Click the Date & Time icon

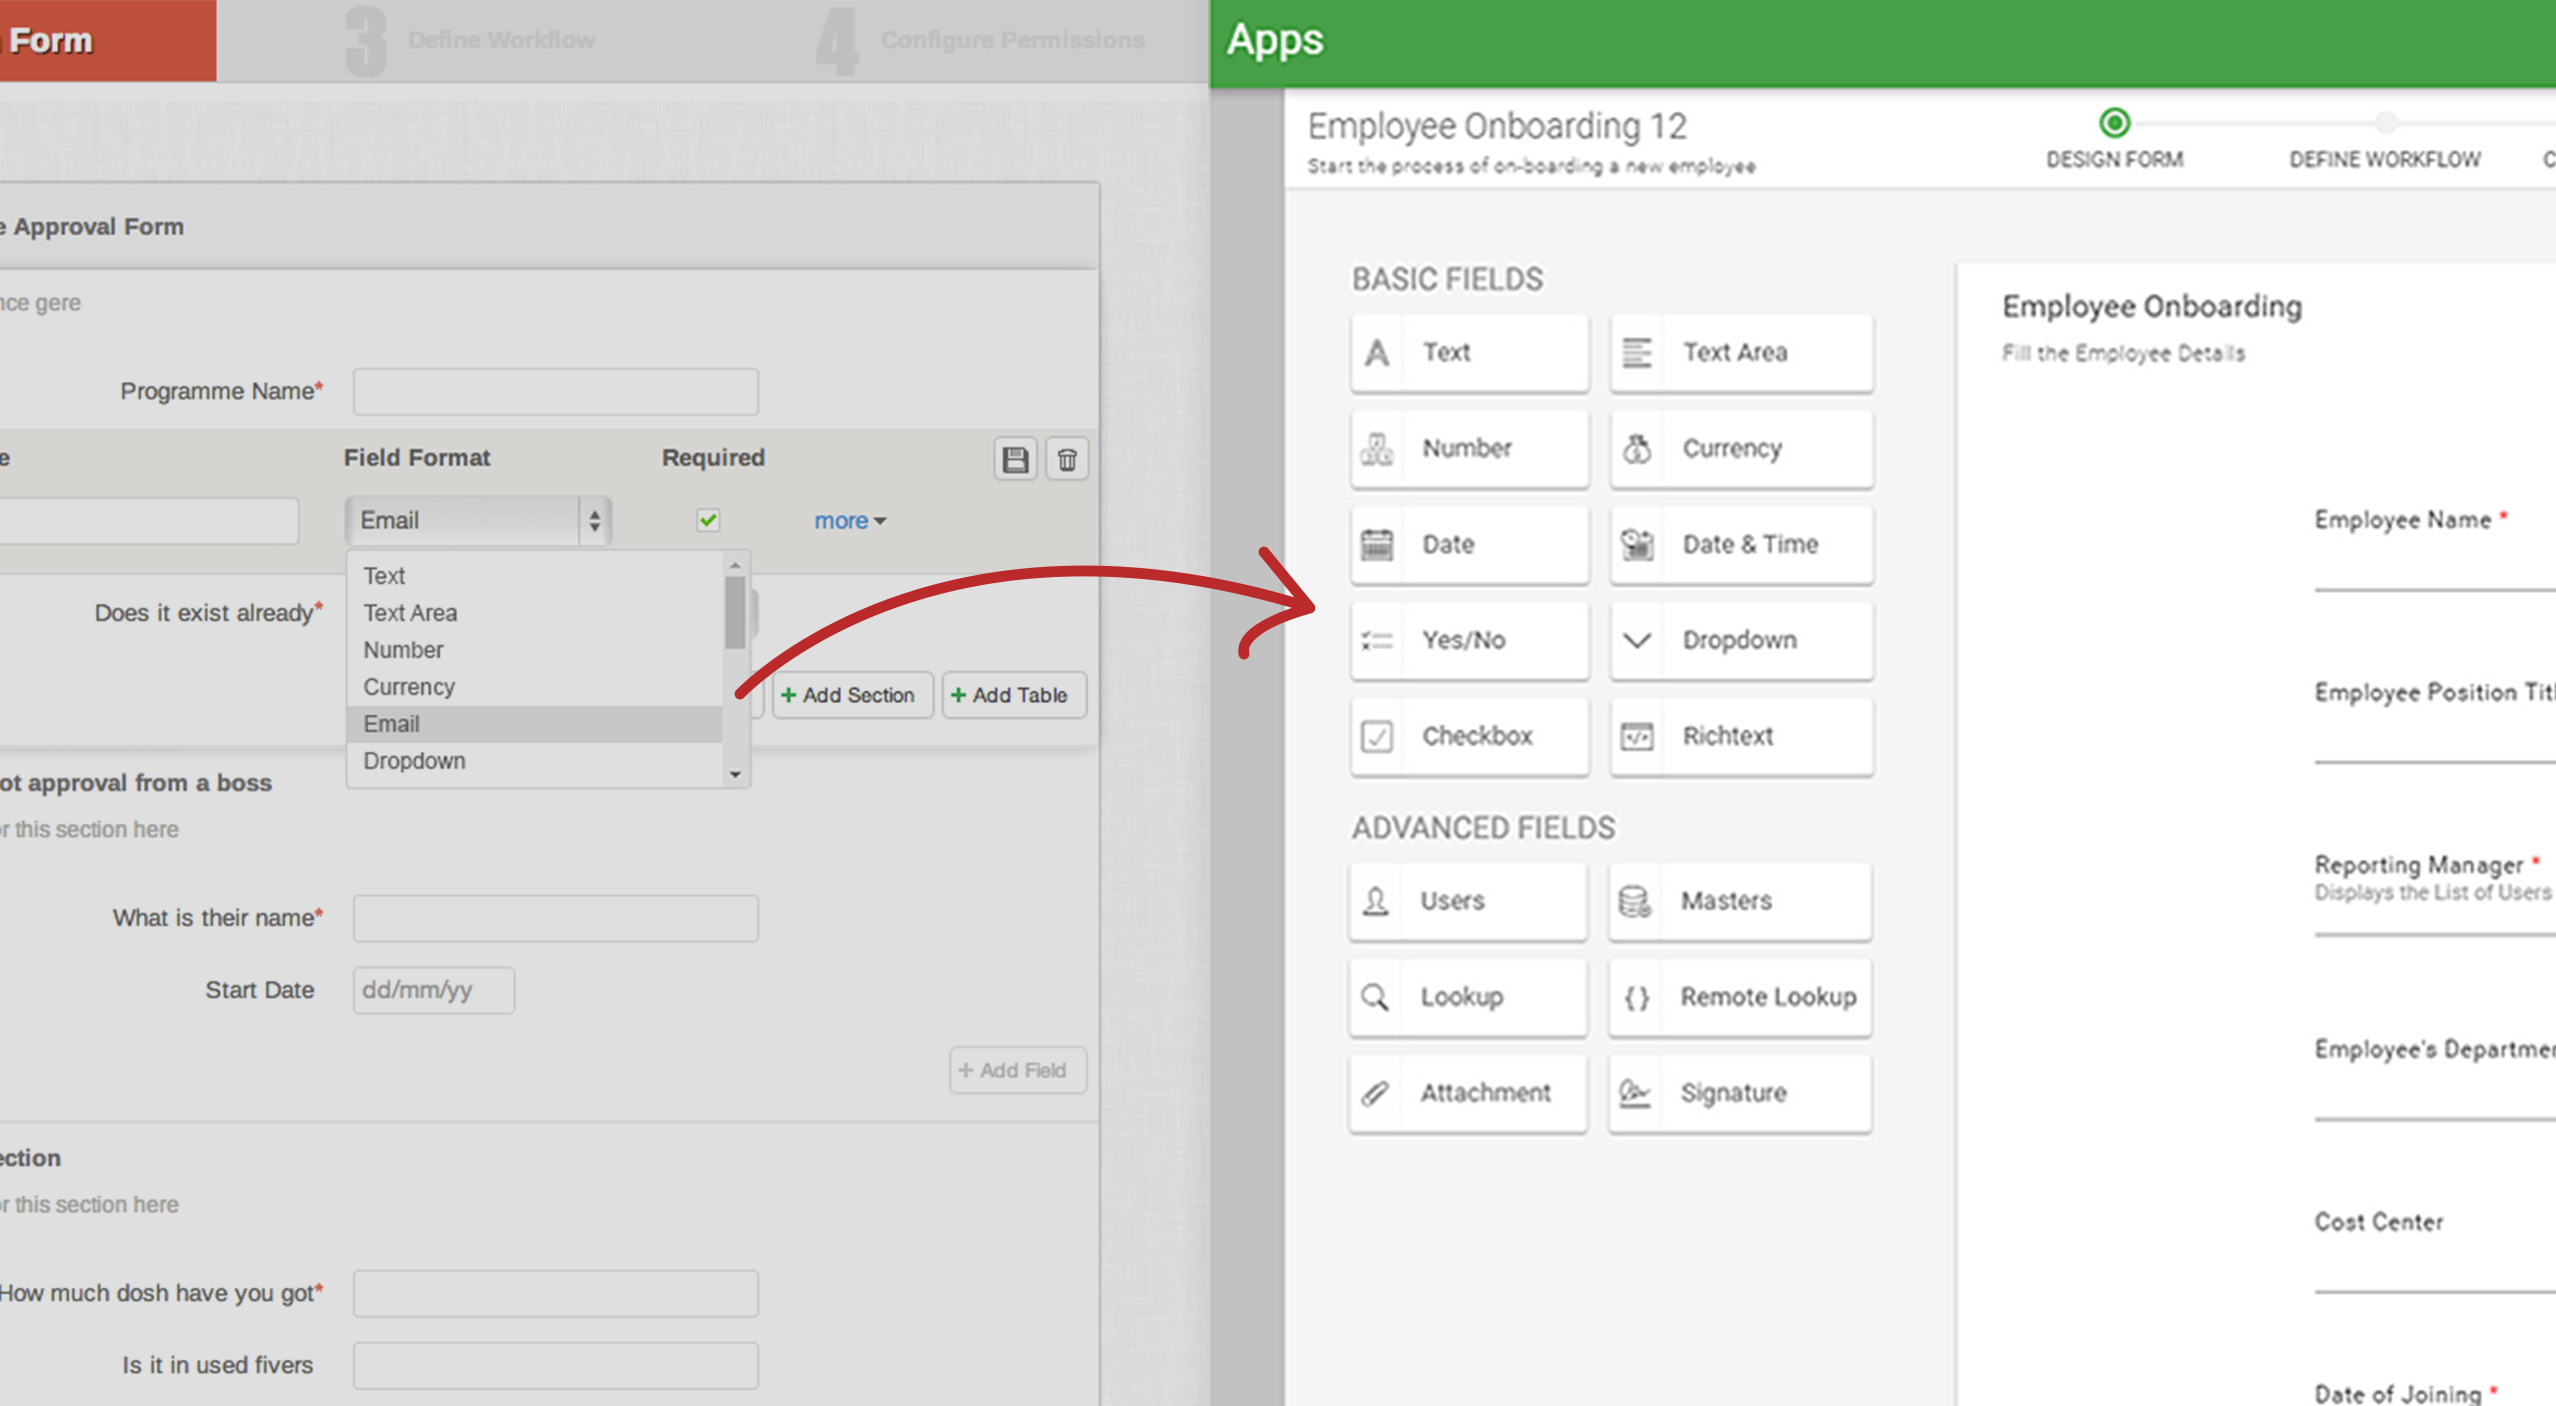(x=1637, y=545)
